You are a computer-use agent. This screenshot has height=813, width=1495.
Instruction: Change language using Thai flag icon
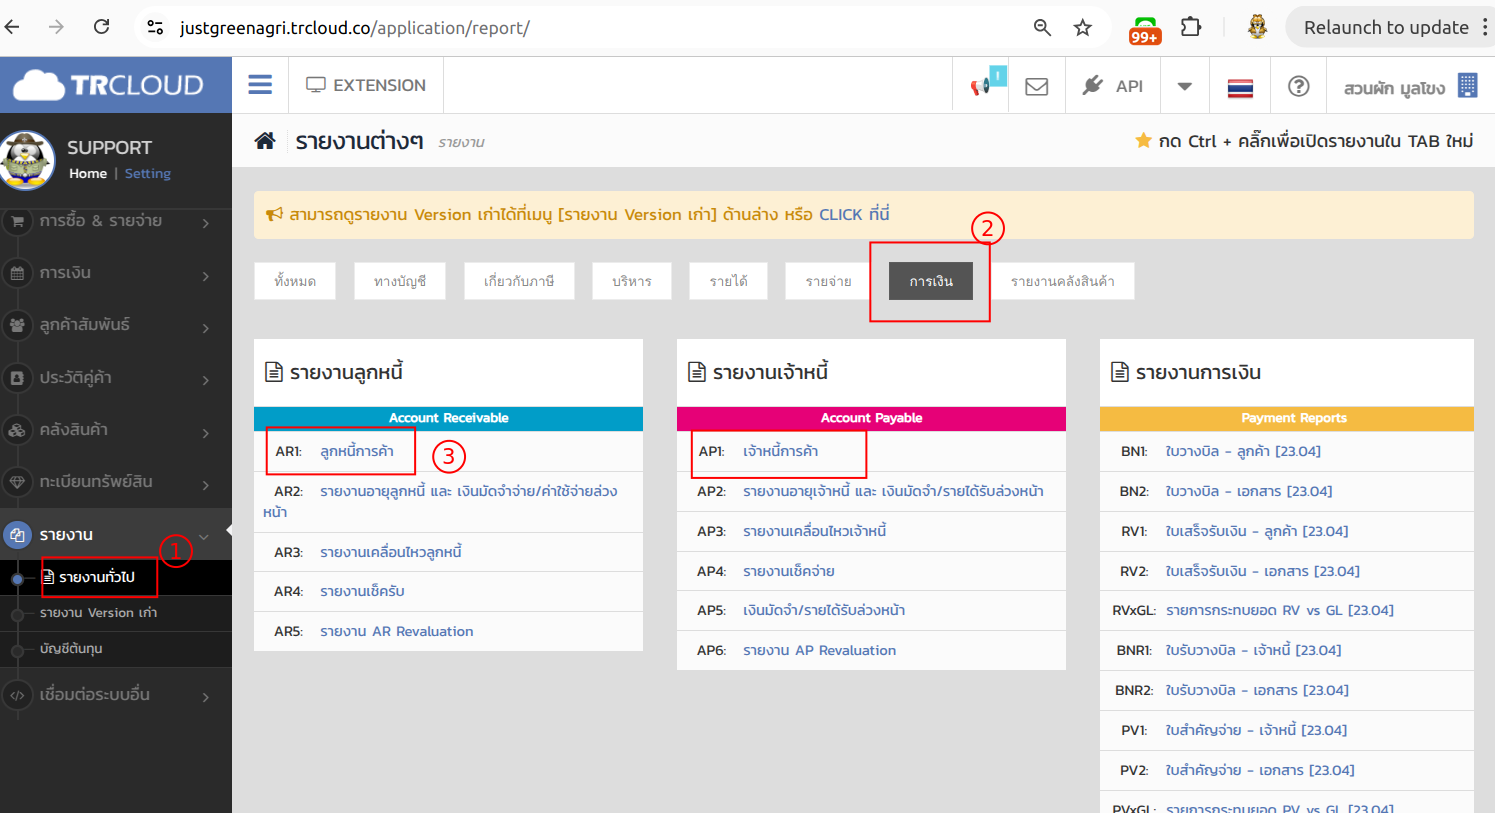click(x=1240, y=87)
